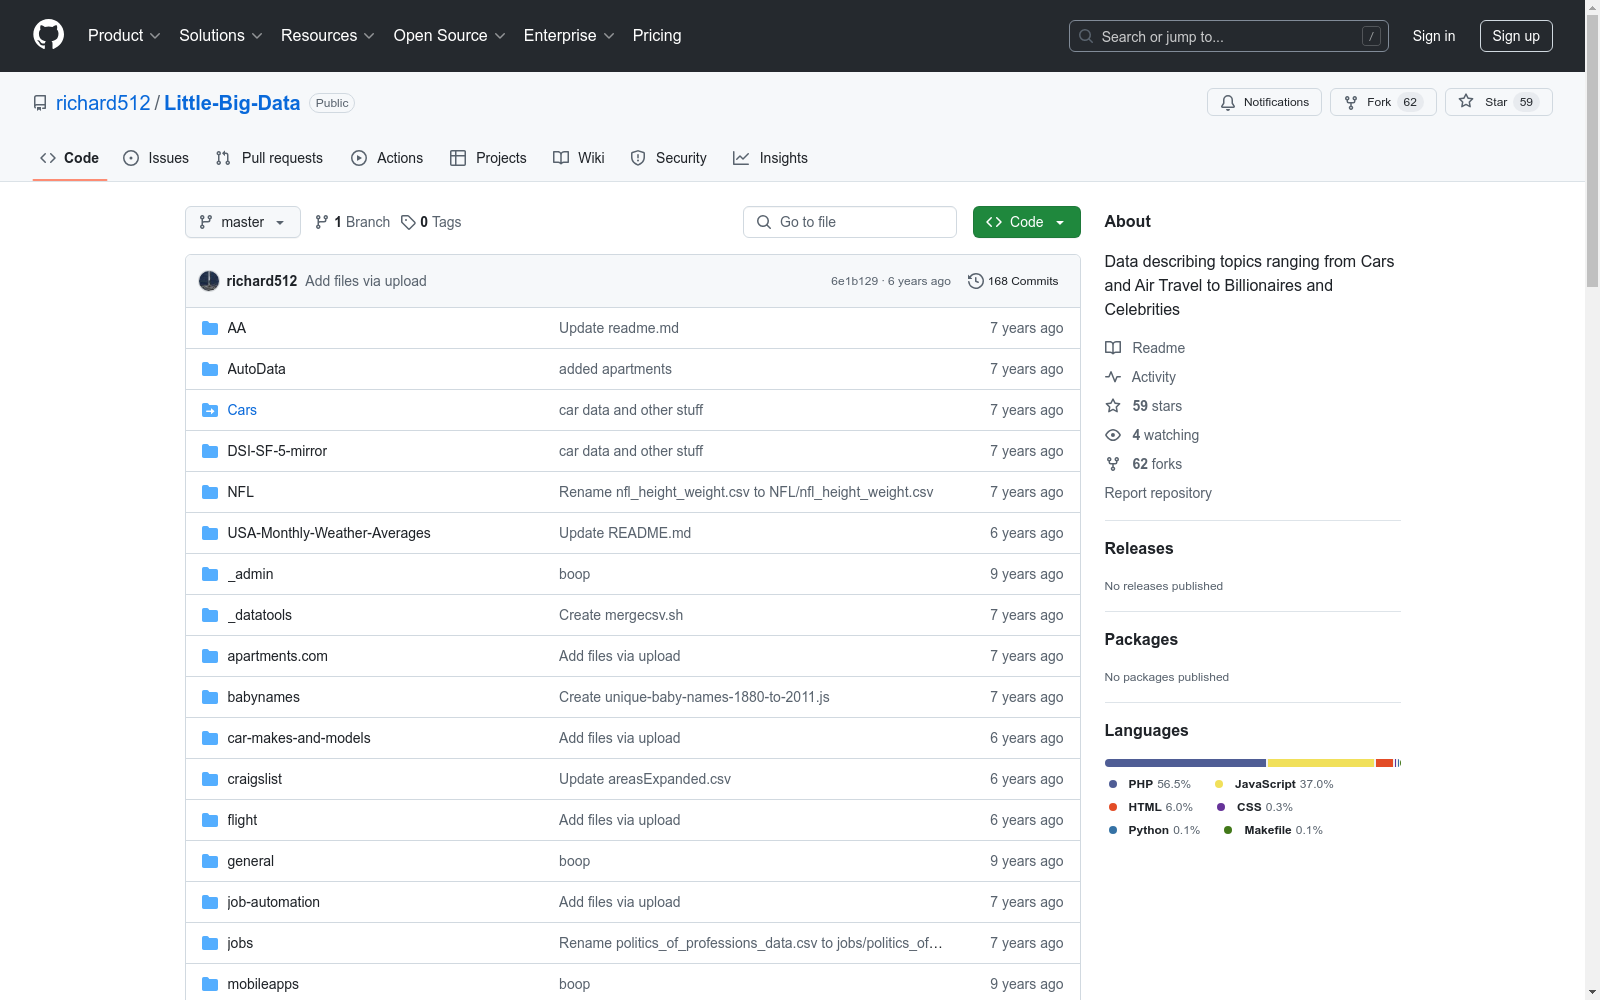Click the star icon in the Star button
Image resolution: width=1600 pixels, height=1000 pixels.
(x=1466, y=101)
